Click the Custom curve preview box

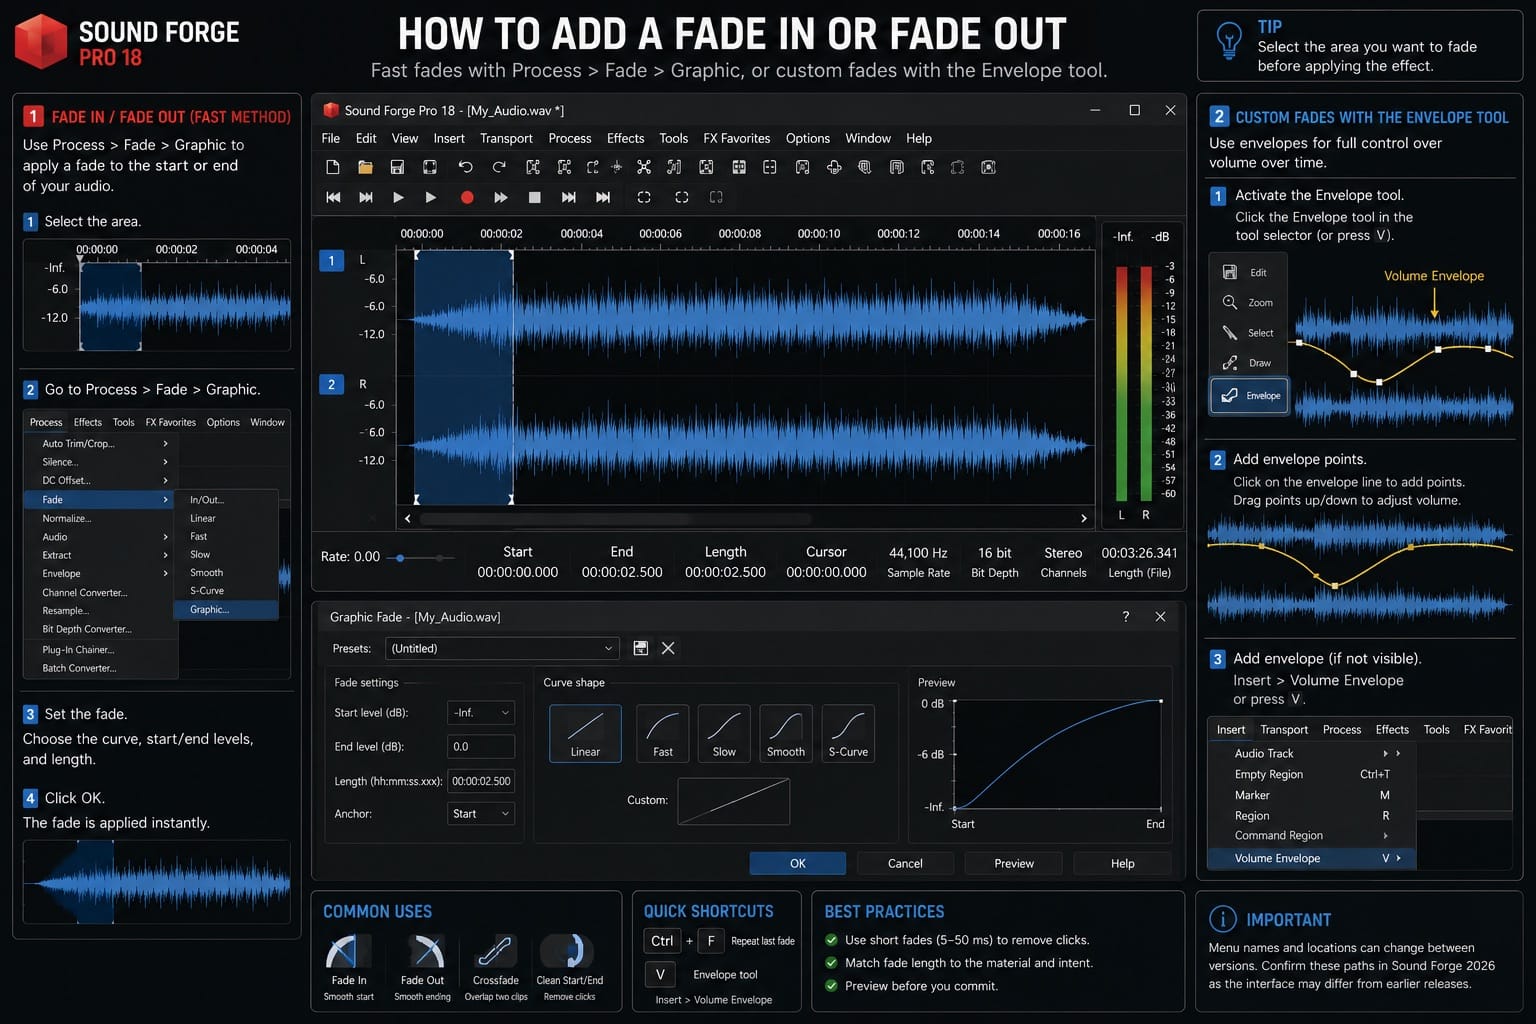coord(734,801)
